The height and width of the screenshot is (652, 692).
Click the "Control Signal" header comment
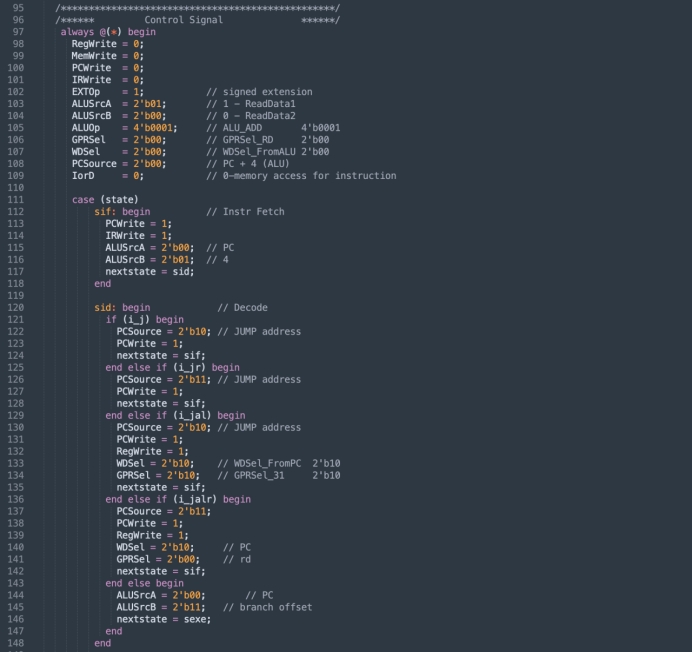[183, 20]
